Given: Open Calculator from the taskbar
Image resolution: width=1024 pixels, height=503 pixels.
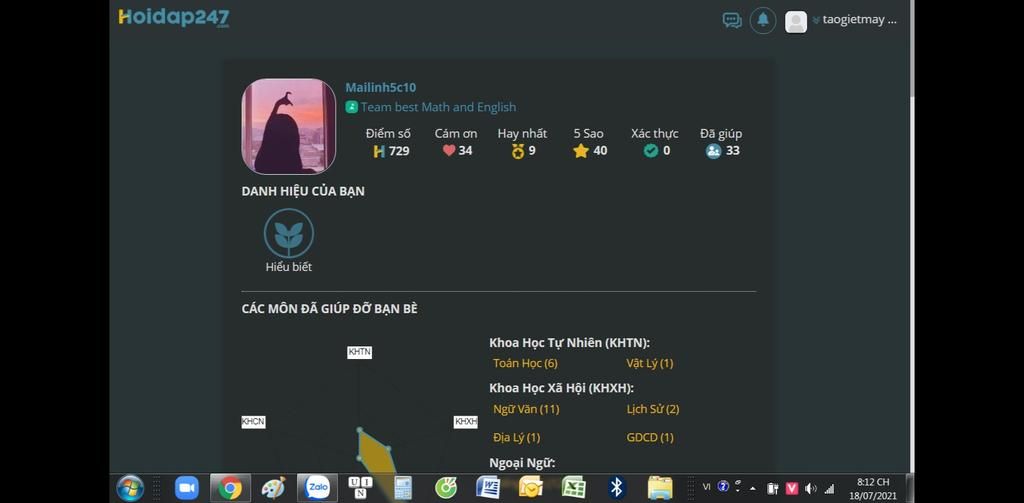Looking at the screenshot, I should tap(403, 488).
